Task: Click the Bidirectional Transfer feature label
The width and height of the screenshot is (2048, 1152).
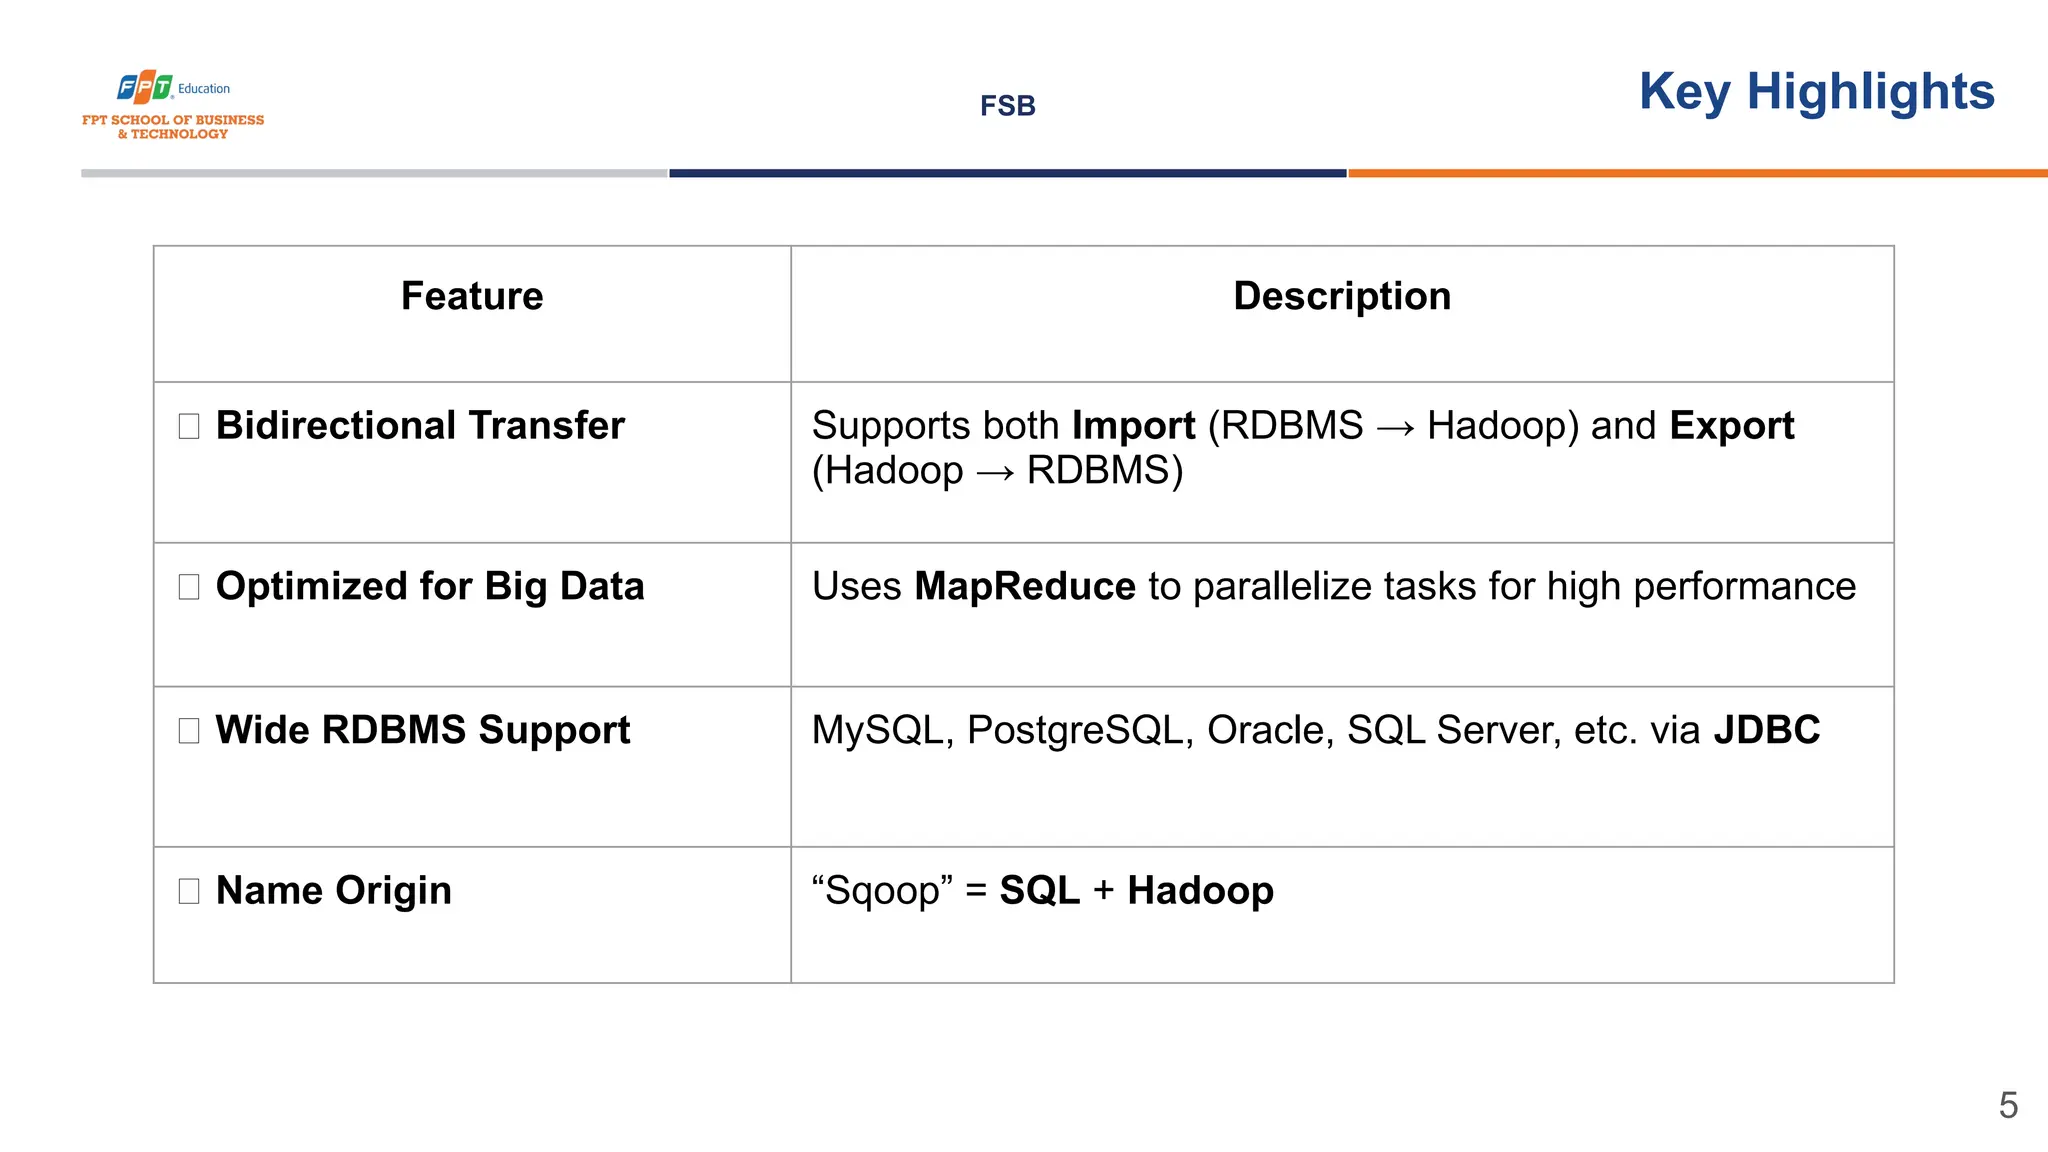Action: tap(420, 426)
